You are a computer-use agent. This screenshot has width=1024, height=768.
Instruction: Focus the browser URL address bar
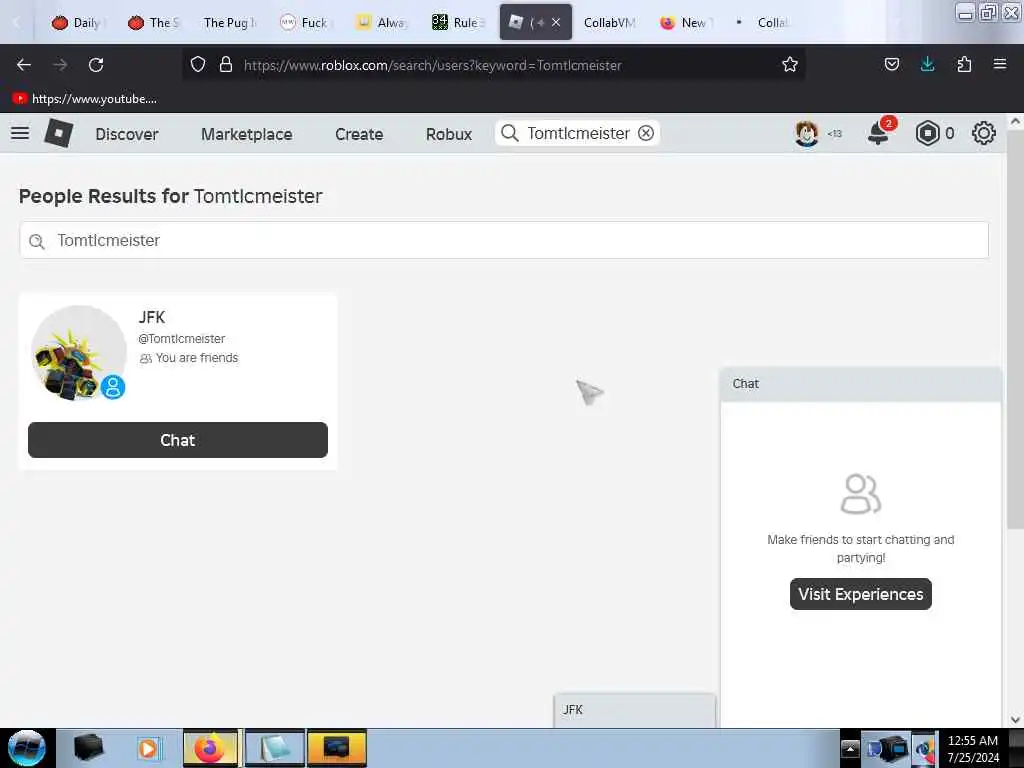(x=493, y=65)
